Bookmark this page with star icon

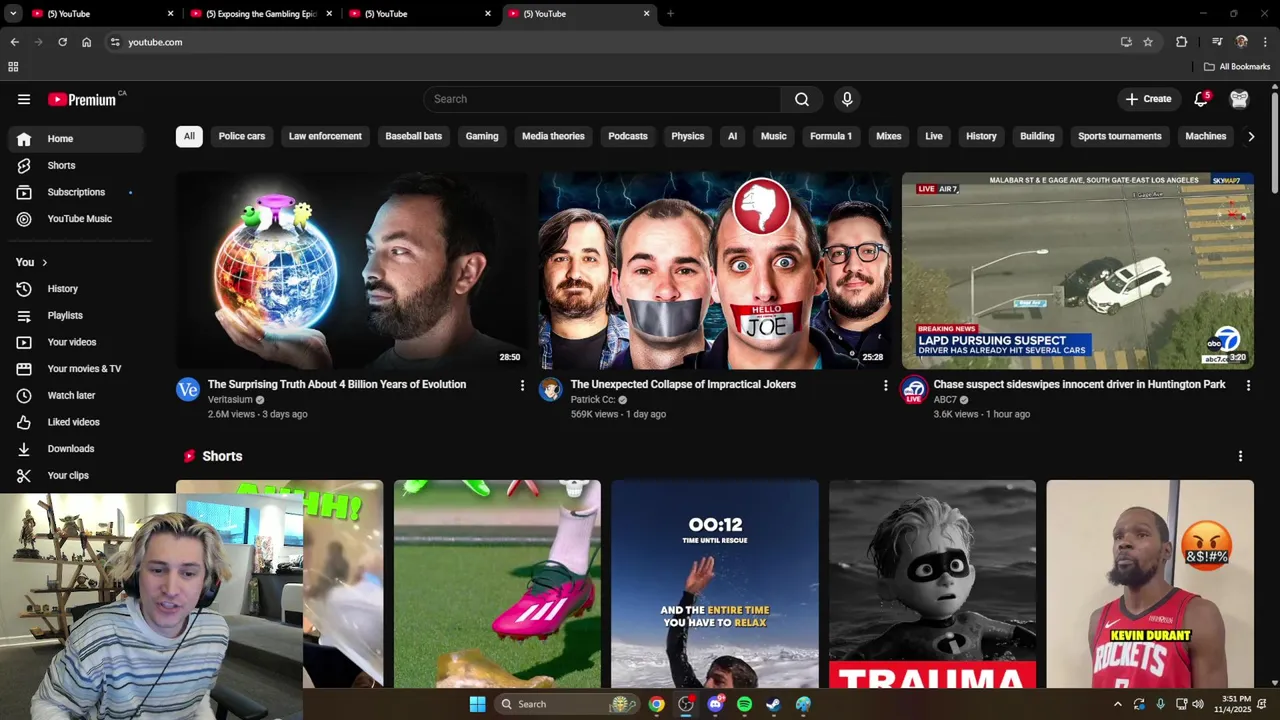[1148, 42]
